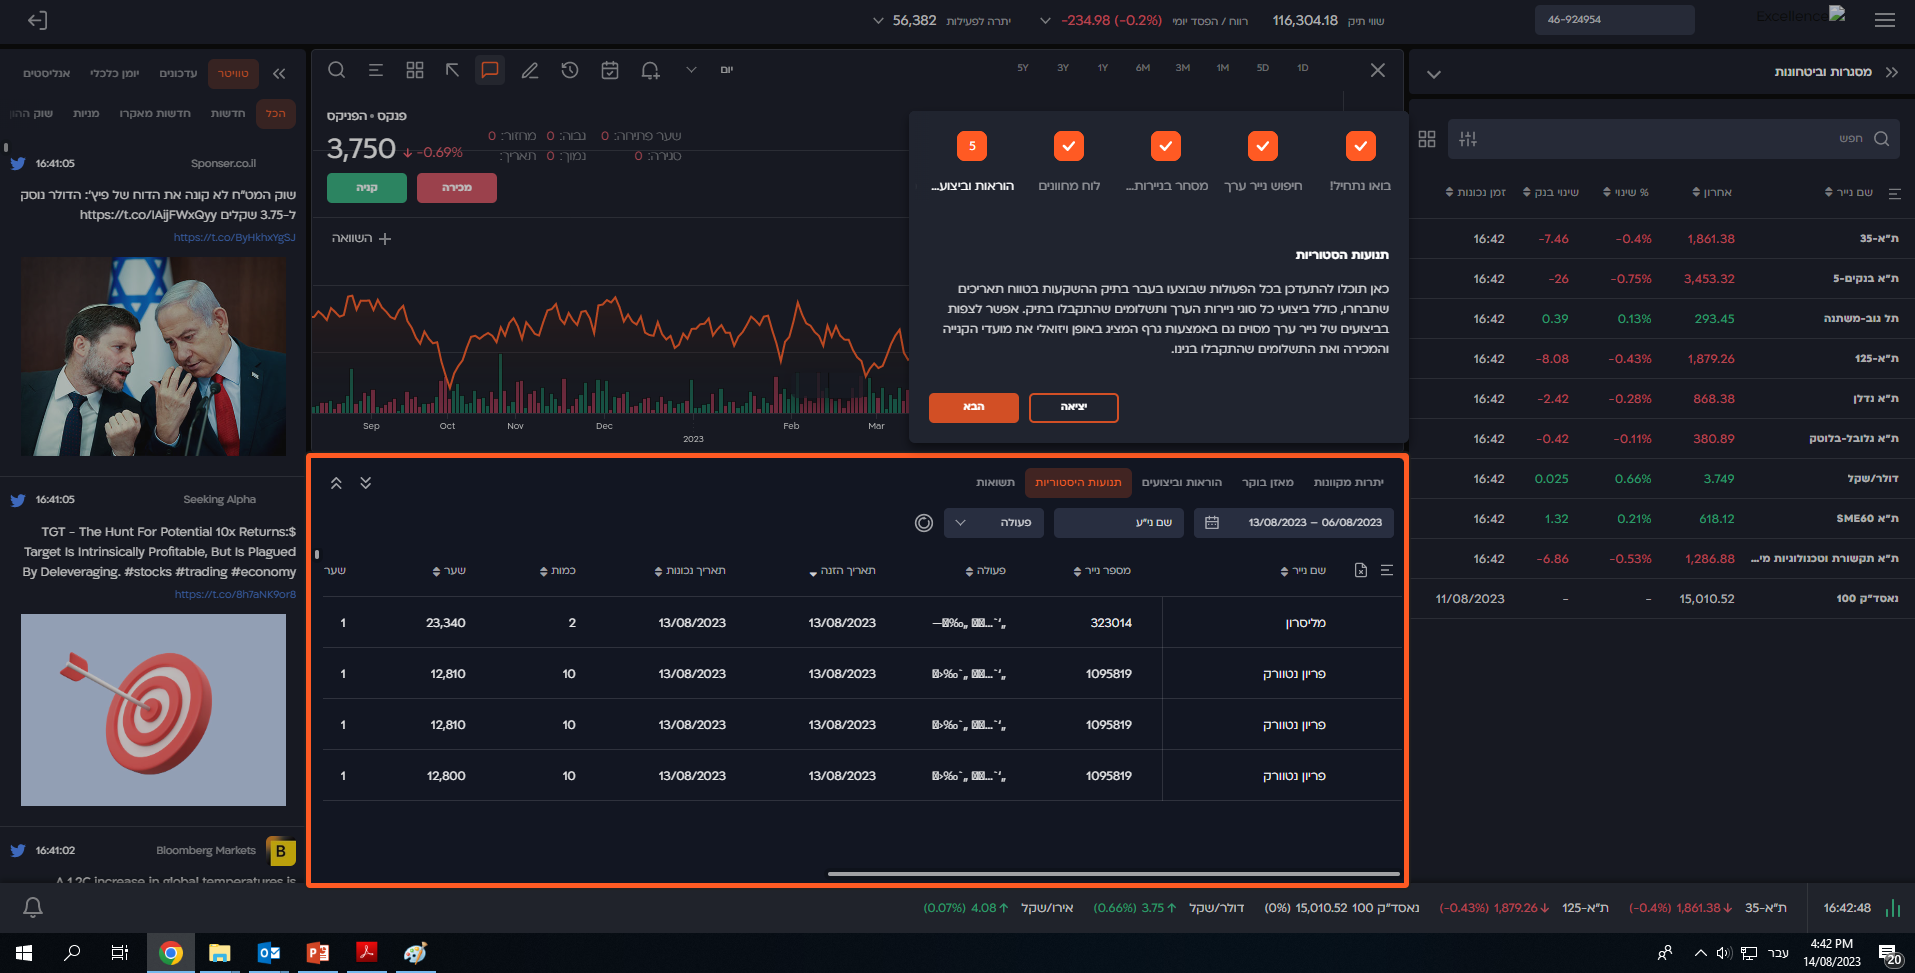Screen dimensions: 1915x973
Task: Click the horizontal scrollbar under the transactions table
Action: point(1113,873)
